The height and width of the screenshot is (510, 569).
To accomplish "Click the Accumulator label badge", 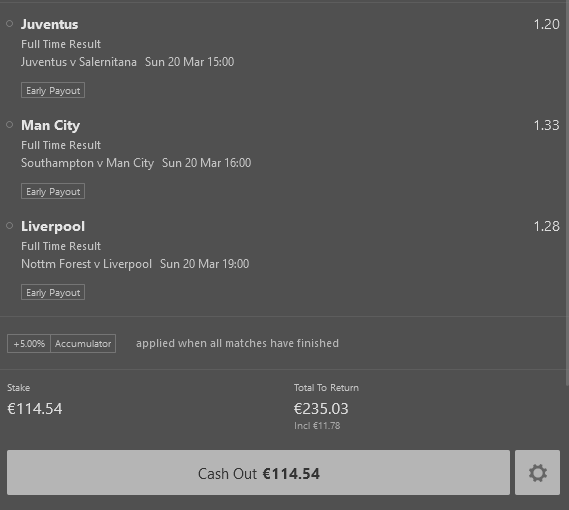I will pos(83,343).
